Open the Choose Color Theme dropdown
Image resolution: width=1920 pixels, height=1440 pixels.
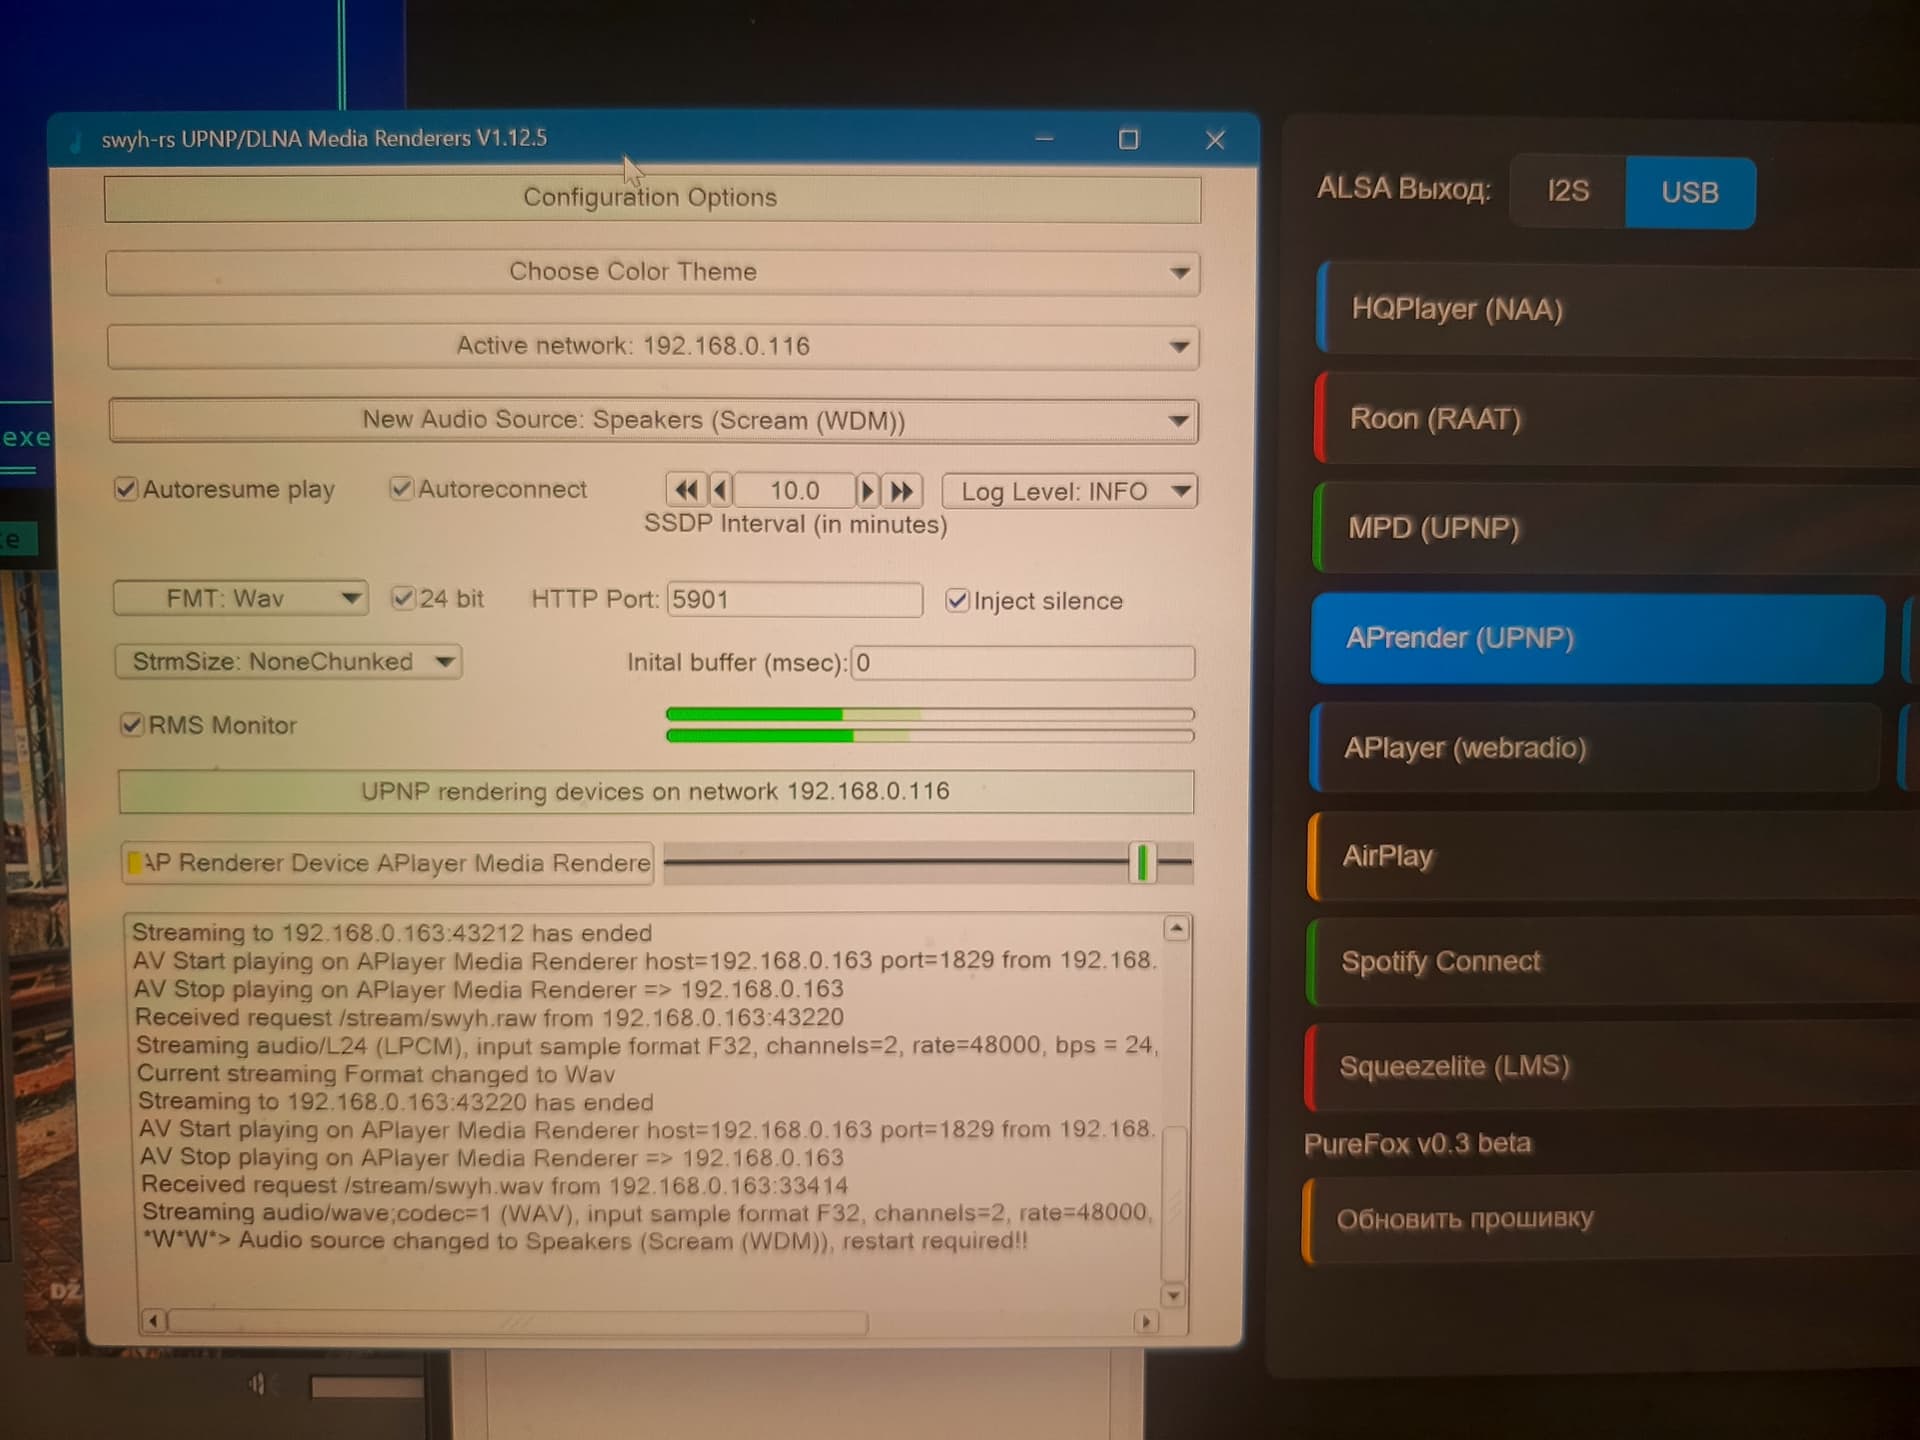(653, 272)
